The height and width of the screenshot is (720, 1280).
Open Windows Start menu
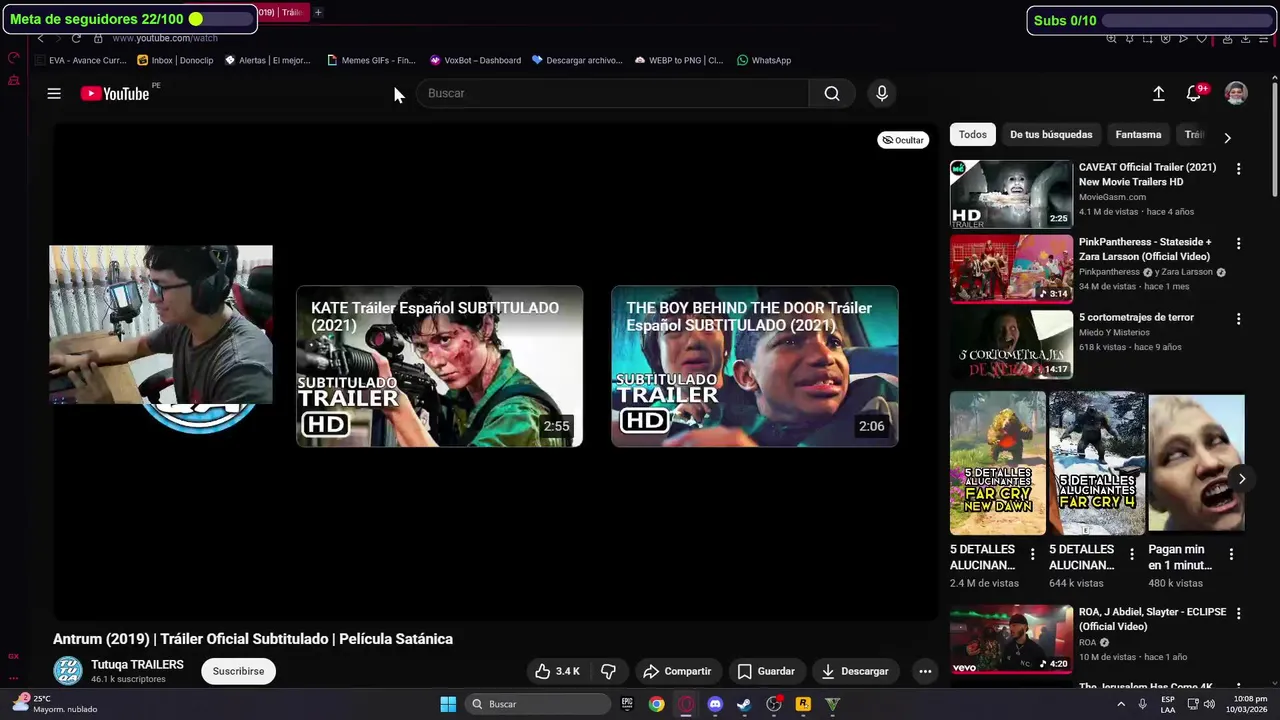(x=448, y=704)
